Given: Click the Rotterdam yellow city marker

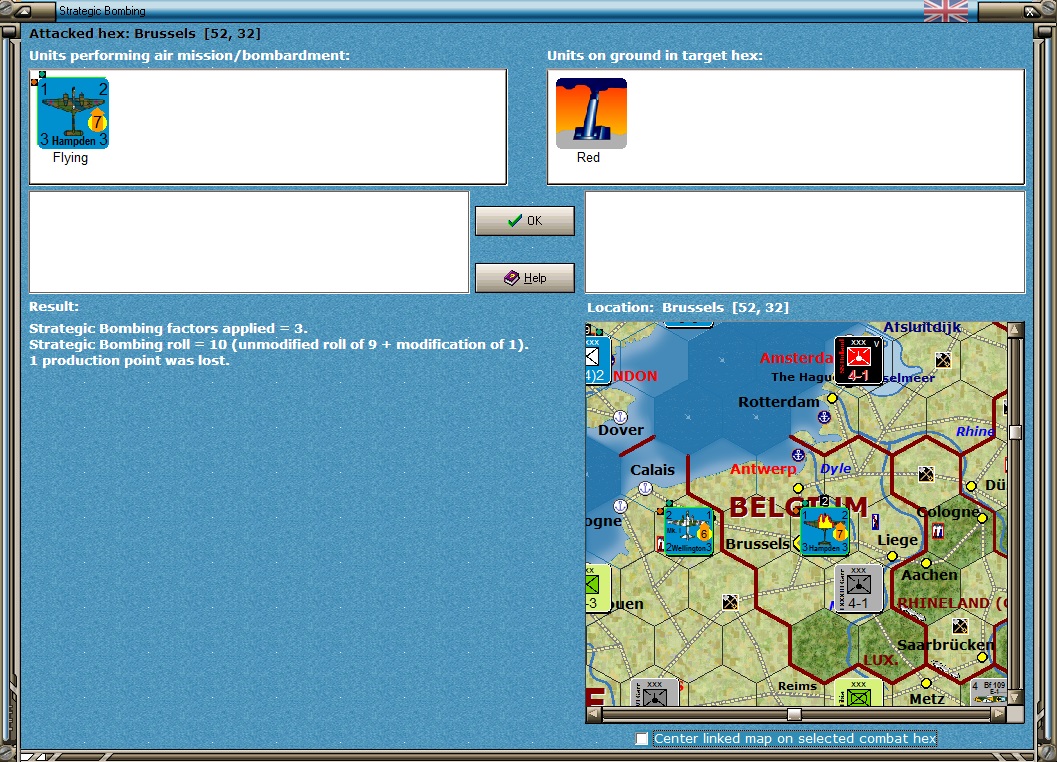Looking at the screenshot, I should coord(833,399).
